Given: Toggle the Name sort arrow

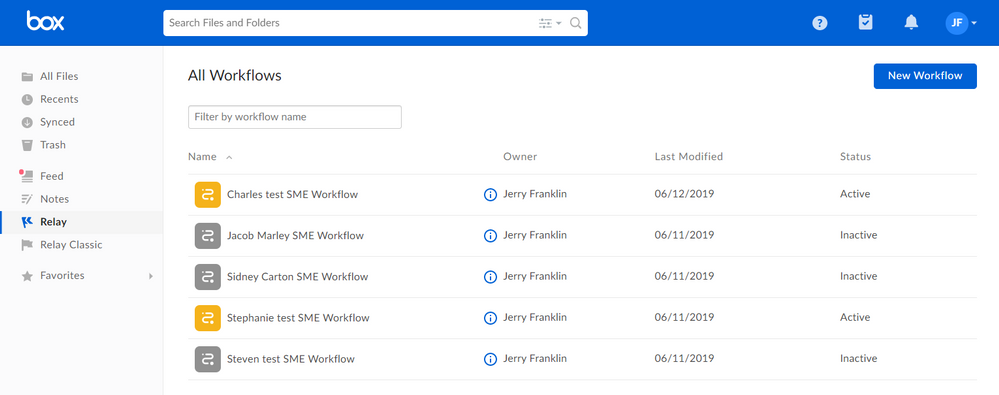Looking at the screenshot, I should [229, 157].
